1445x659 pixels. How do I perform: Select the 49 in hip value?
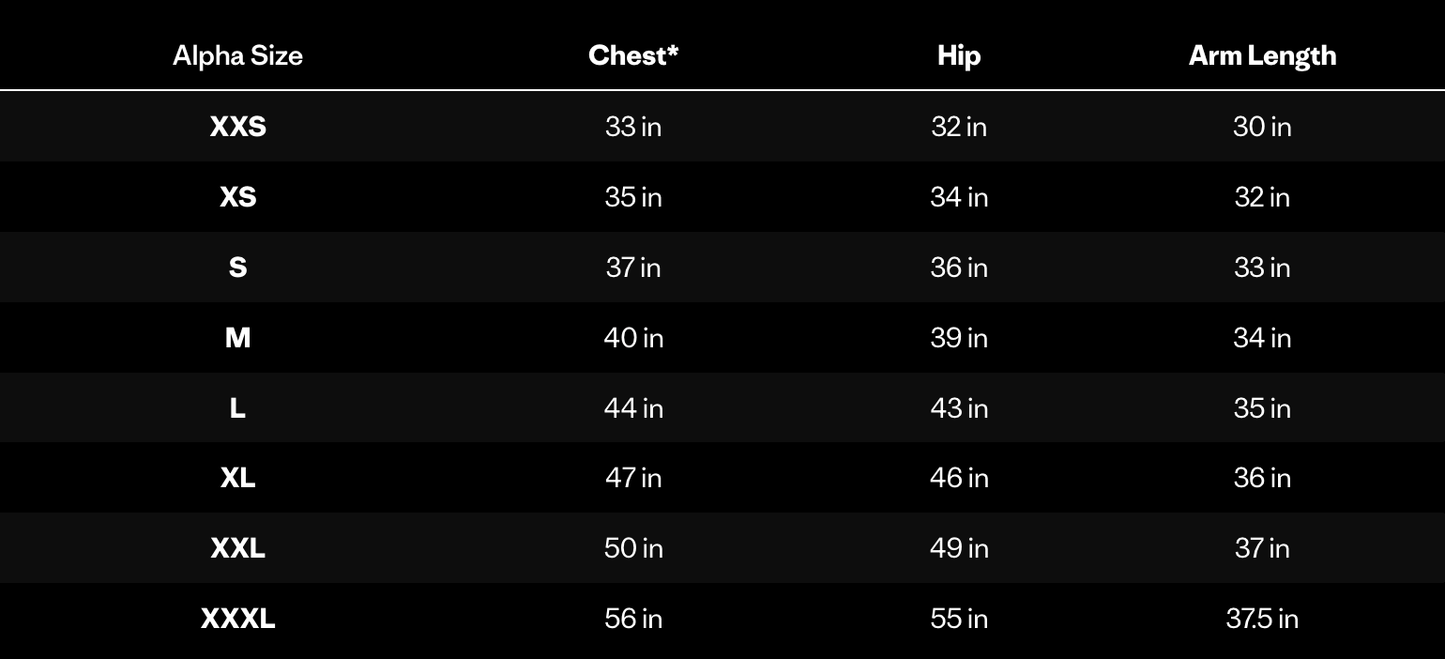(x=959, y=548)
